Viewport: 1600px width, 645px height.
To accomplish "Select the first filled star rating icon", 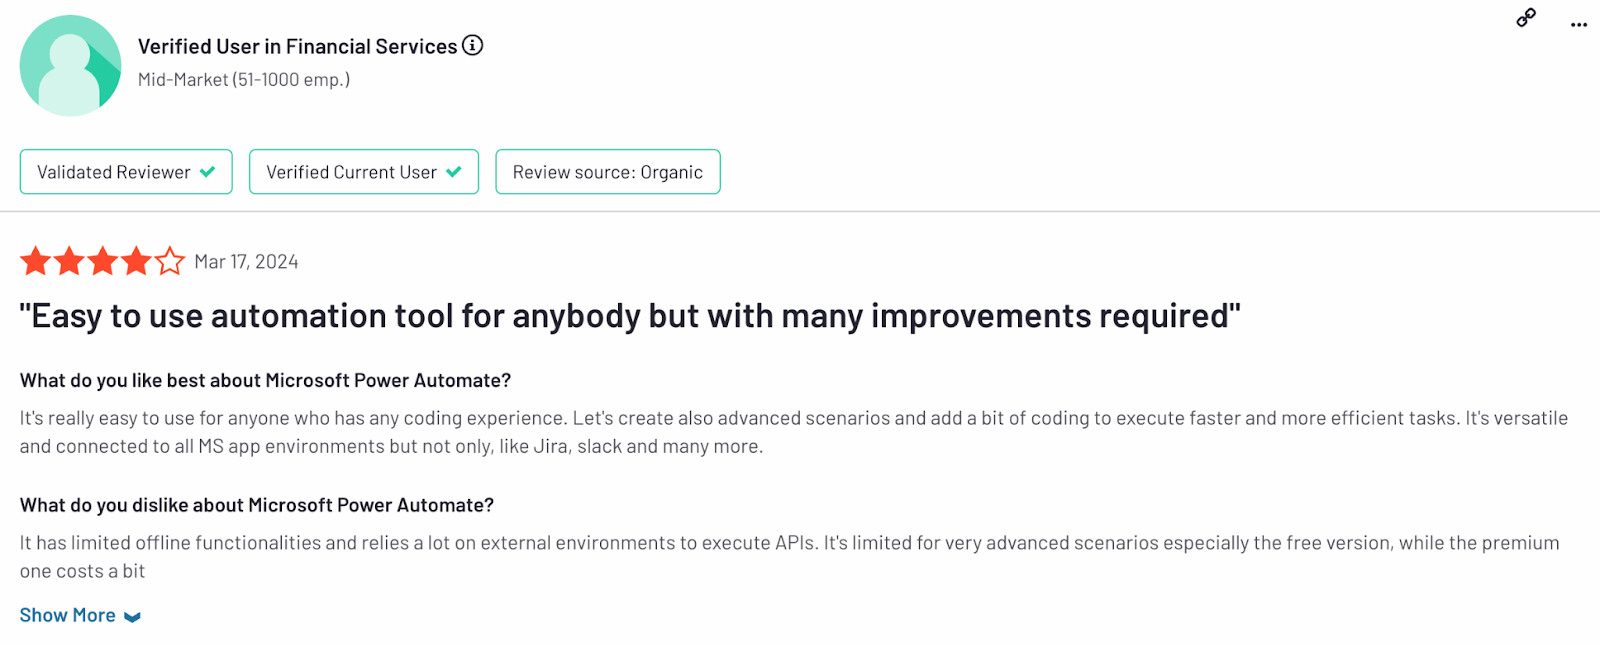I will (x=35, y=260).
